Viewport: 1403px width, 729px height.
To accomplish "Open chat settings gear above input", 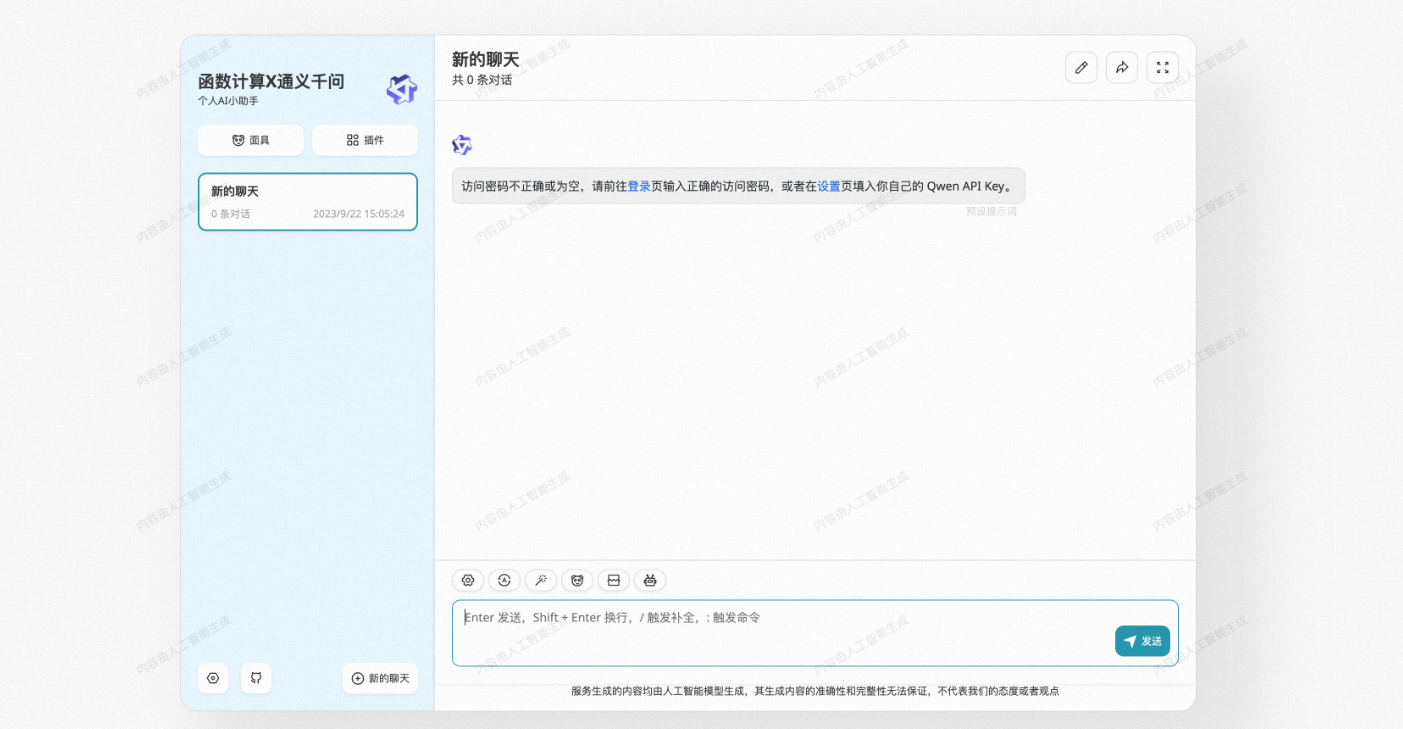I will click(x=468, y=580).
